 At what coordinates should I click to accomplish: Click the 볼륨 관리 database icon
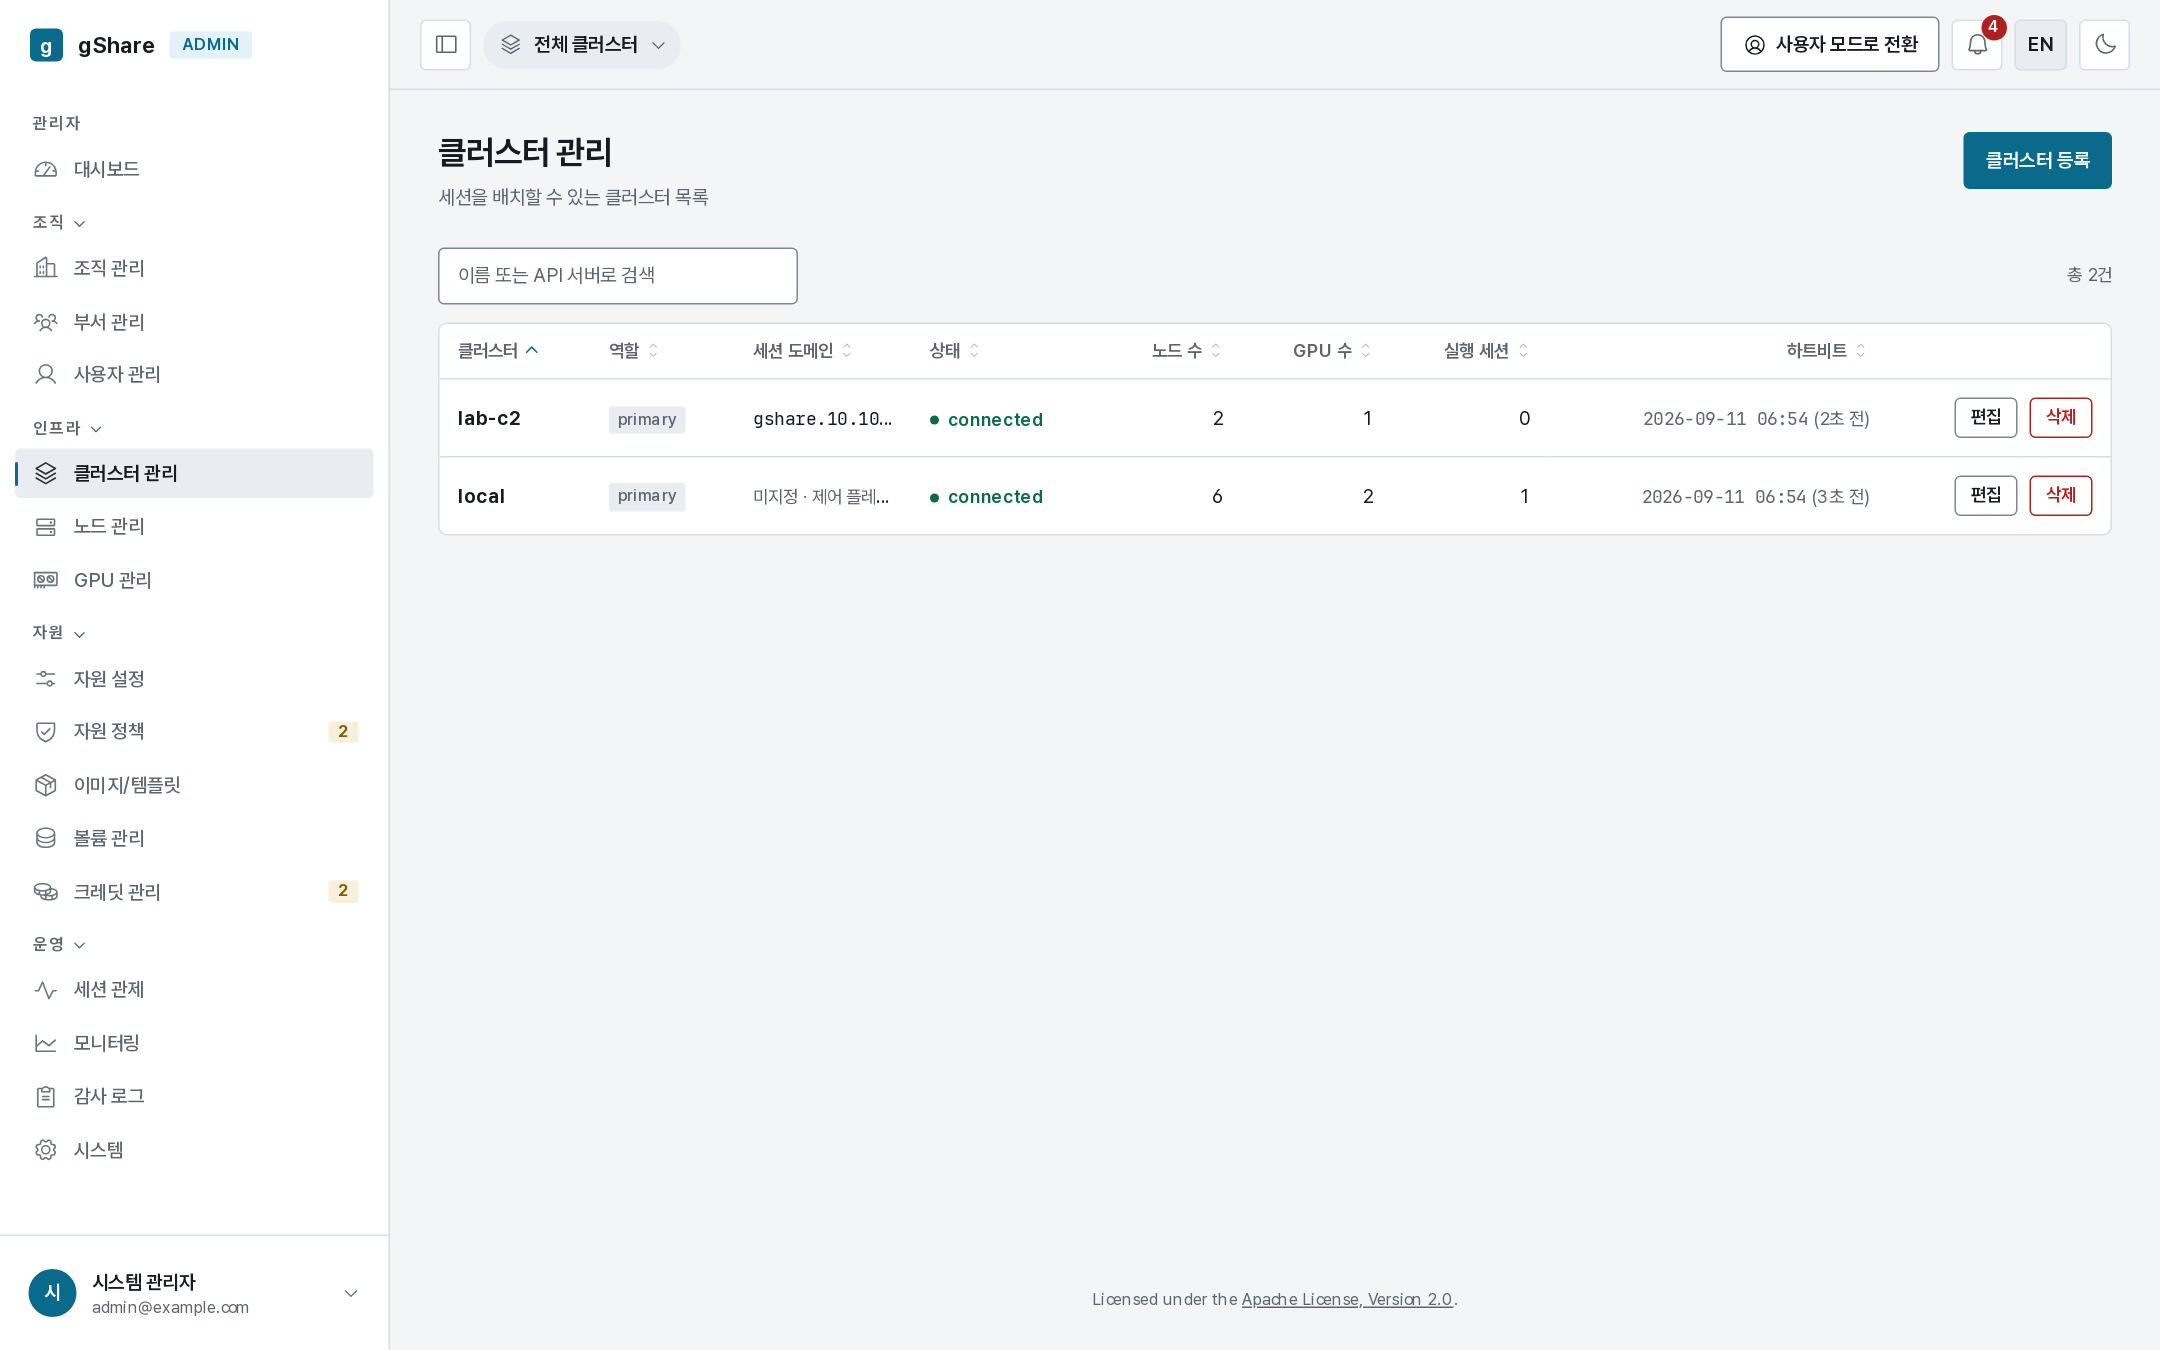click(x=46, y=838)
